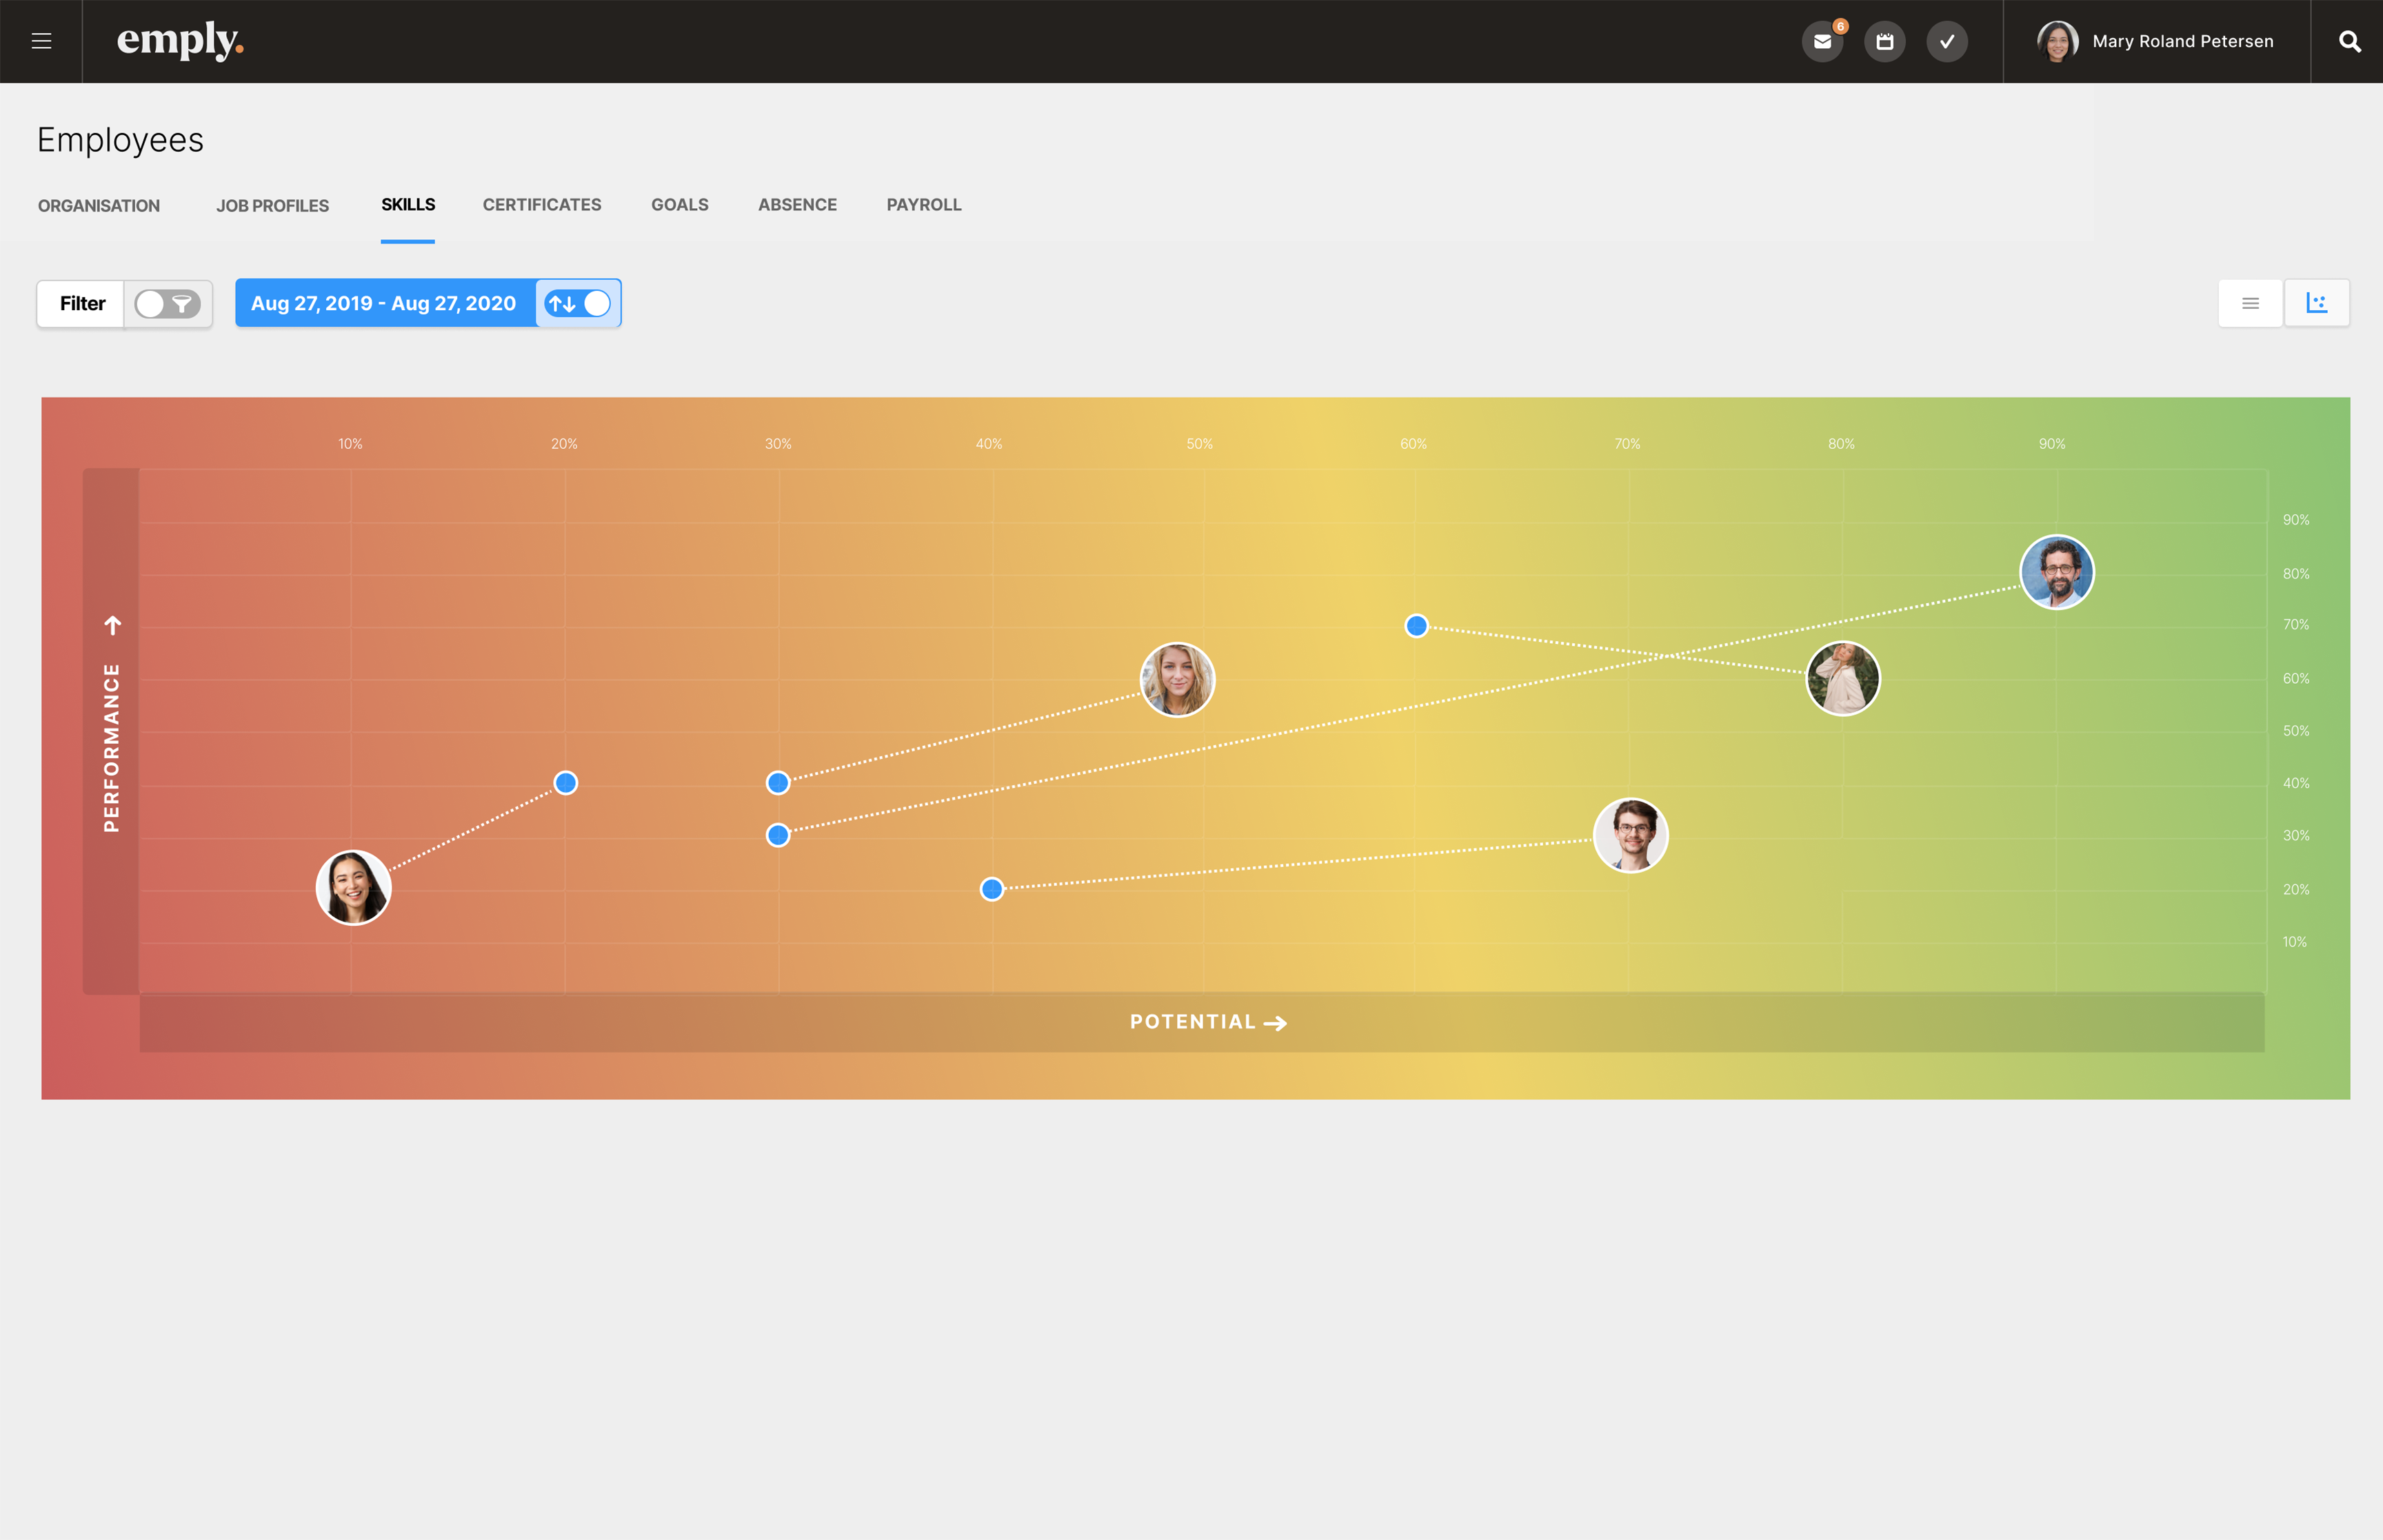Select dark-haired woman avatar near 10% potential
This screenshot has width=2383, height=1540.
pyautogui.click(x=353, y=888)
